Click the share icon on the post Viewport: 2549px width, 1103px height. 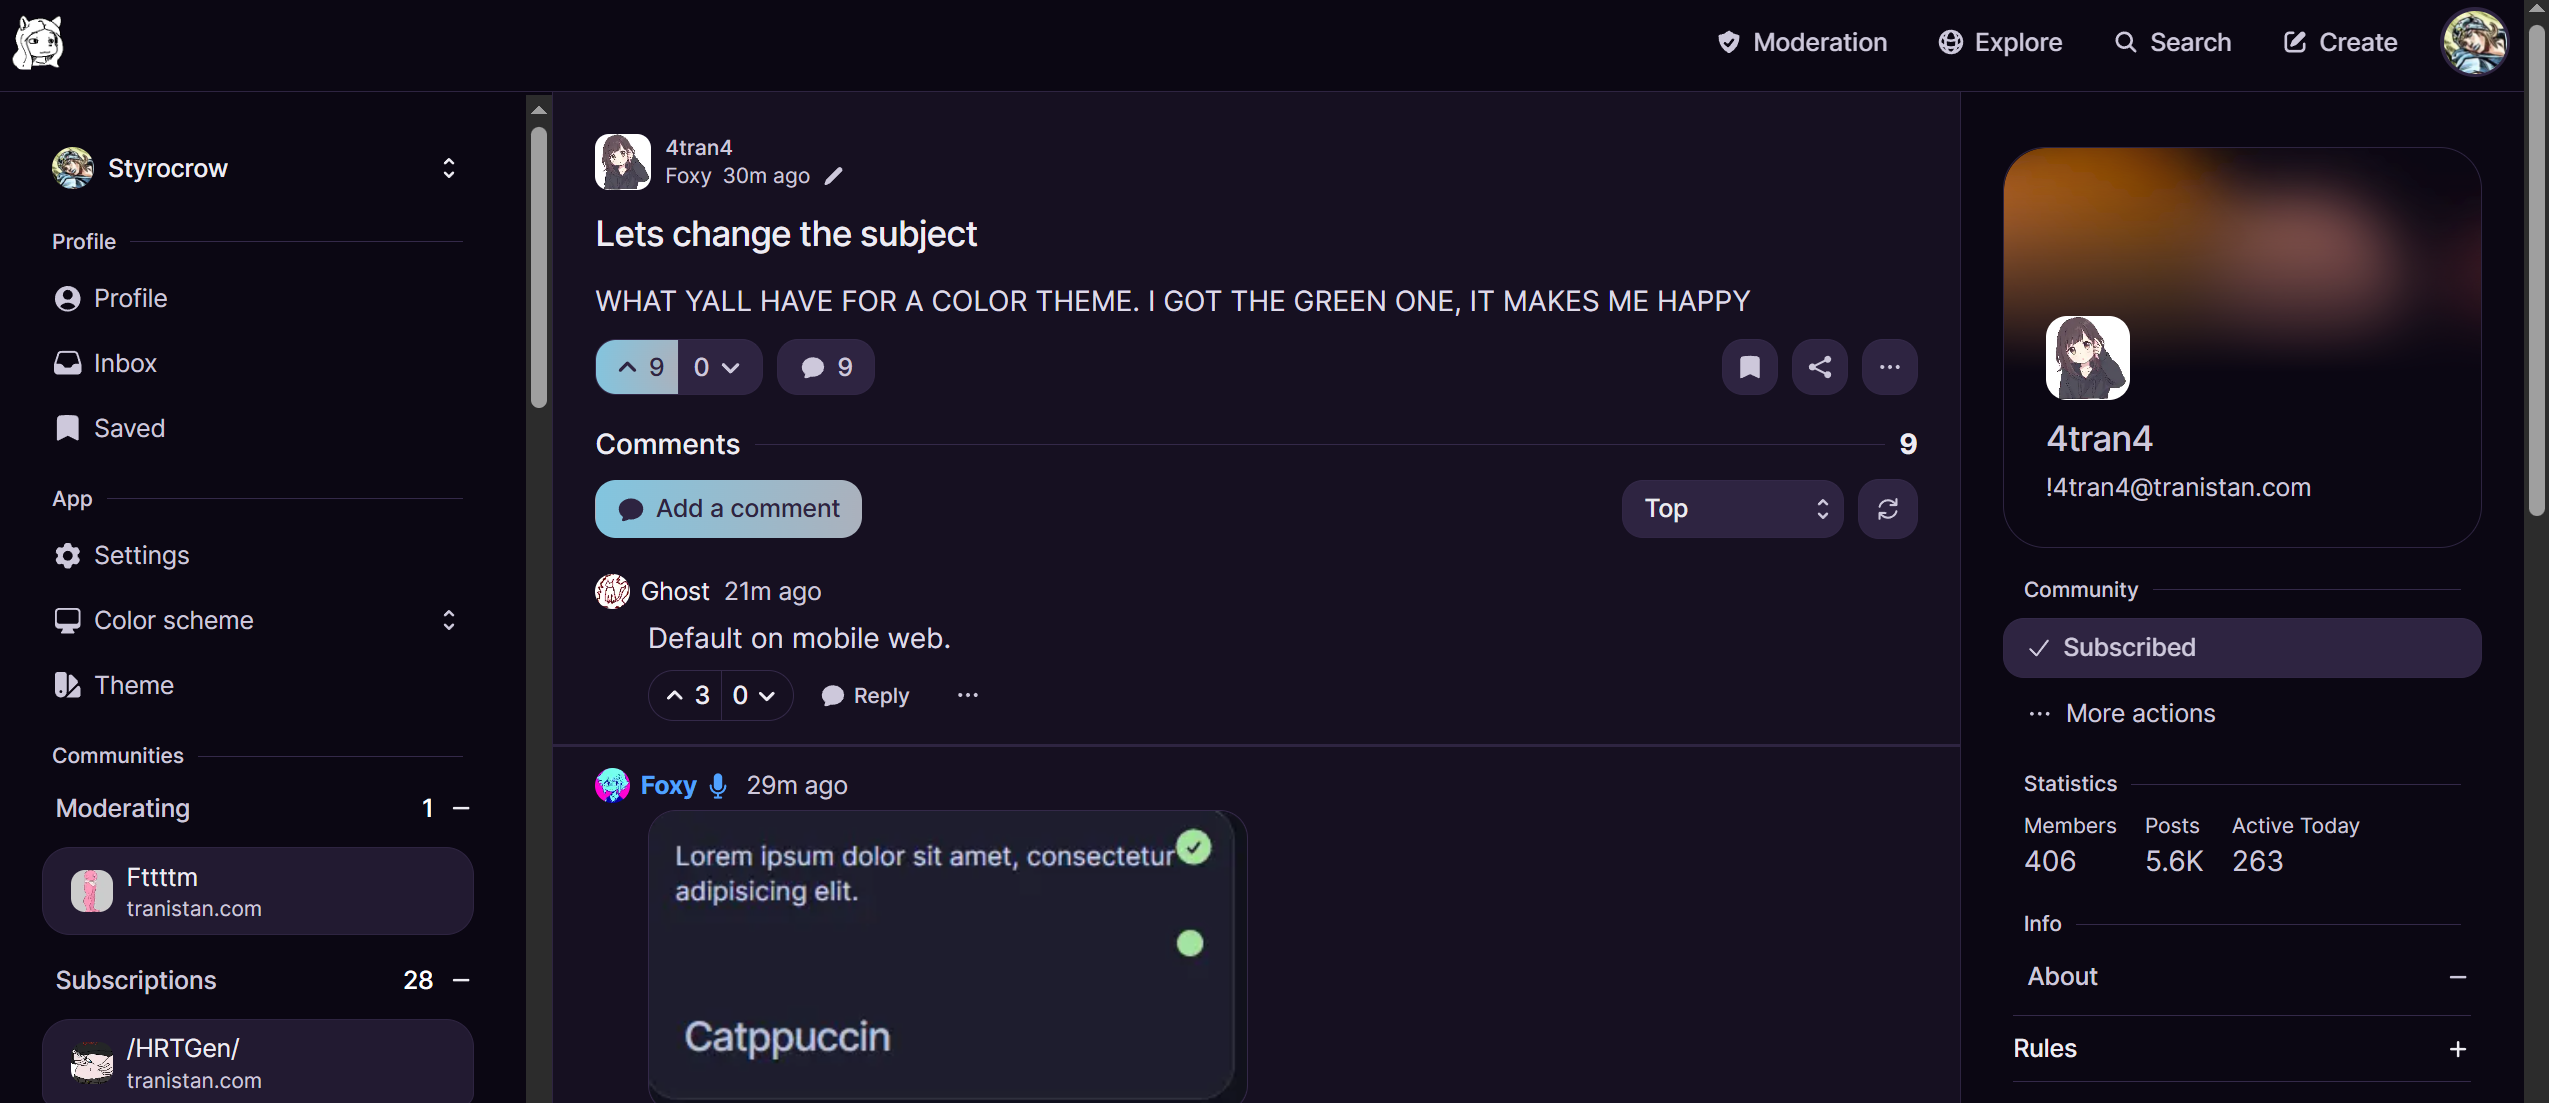[1819, 367]
